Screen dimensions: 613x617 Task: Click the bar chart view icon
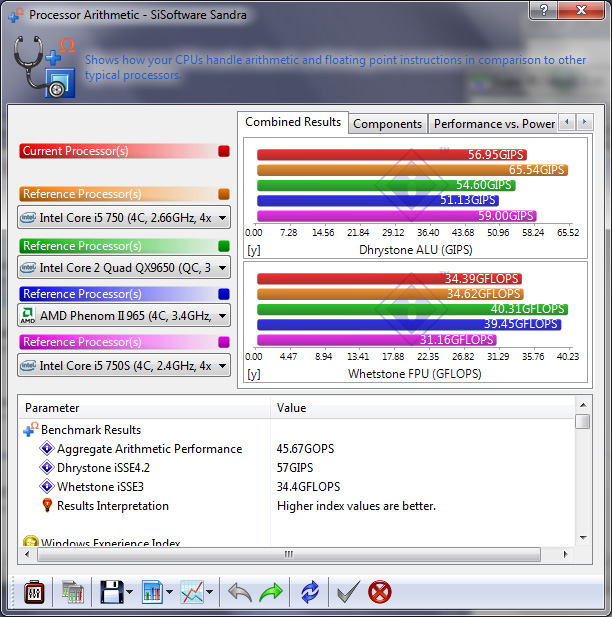tap(152, 592)
